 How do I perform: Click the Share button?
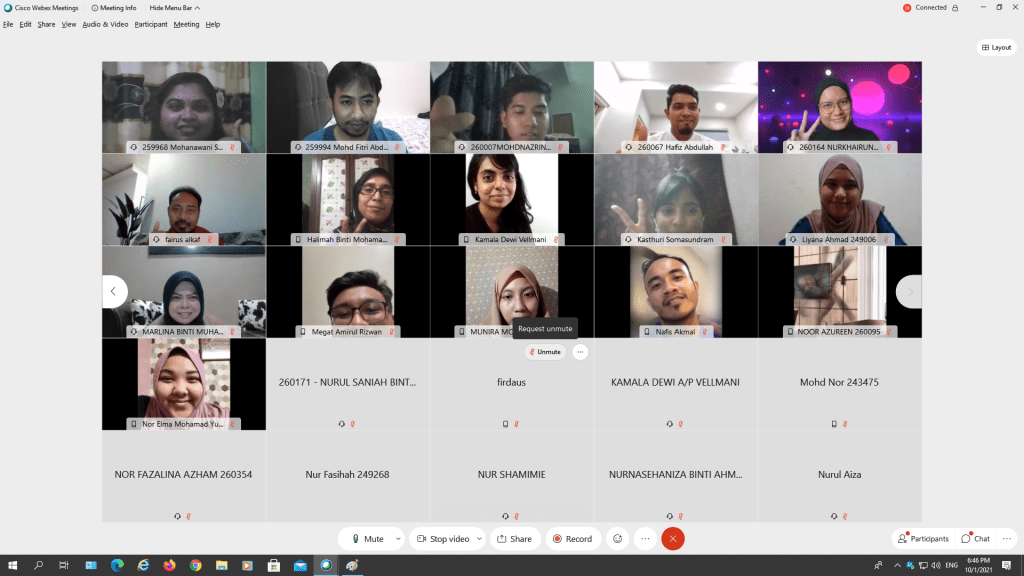pos(515,539)
